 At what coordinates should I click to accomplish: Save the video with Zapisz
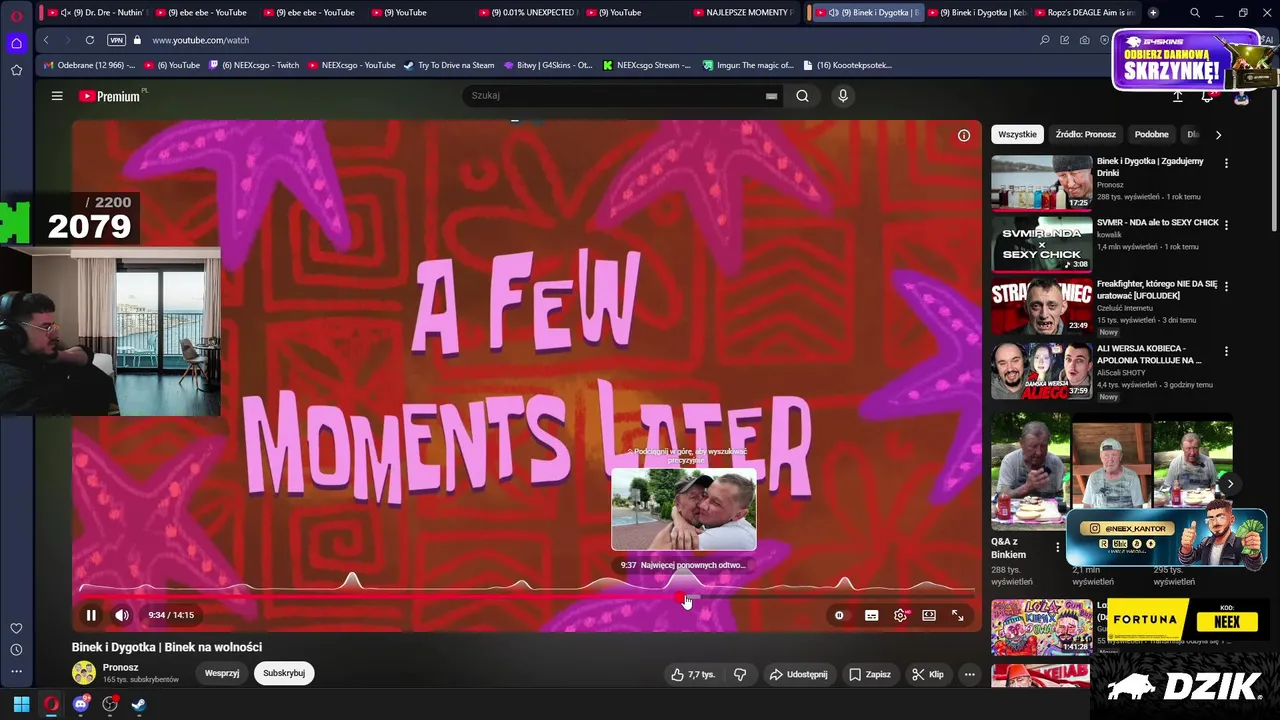869,674
